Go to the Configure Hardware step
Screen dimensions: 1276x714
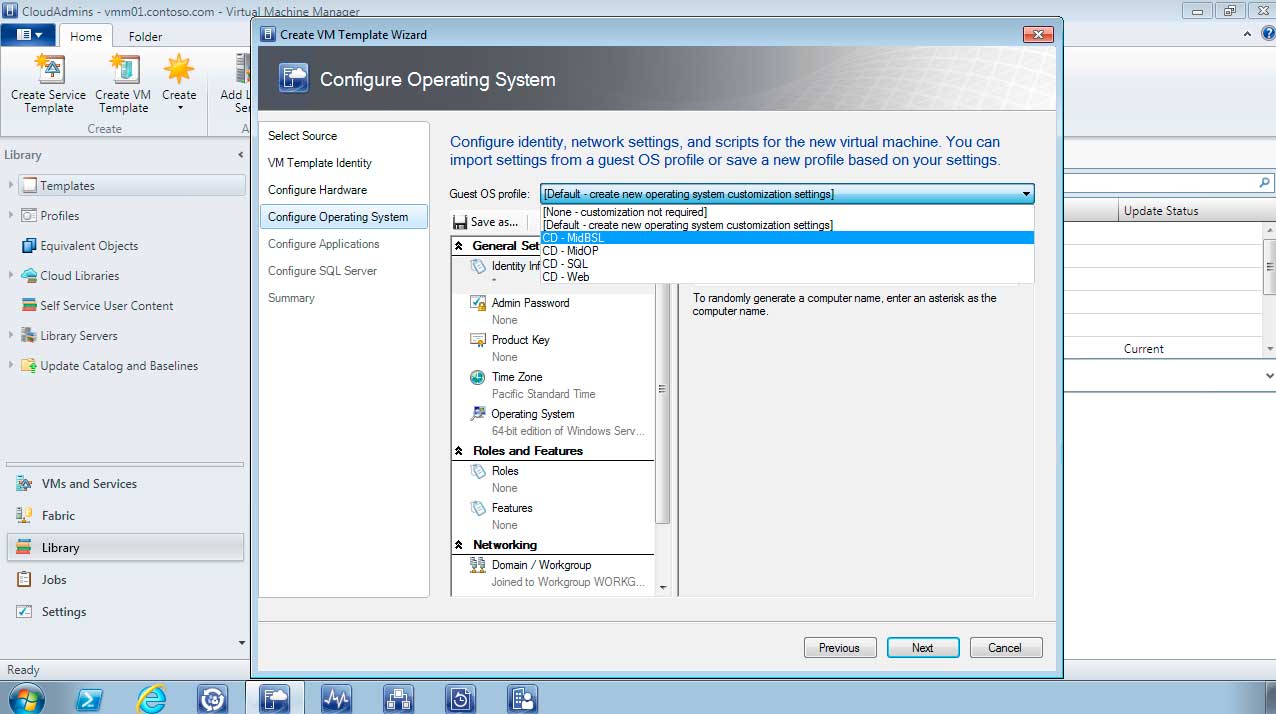click(318, 190)
